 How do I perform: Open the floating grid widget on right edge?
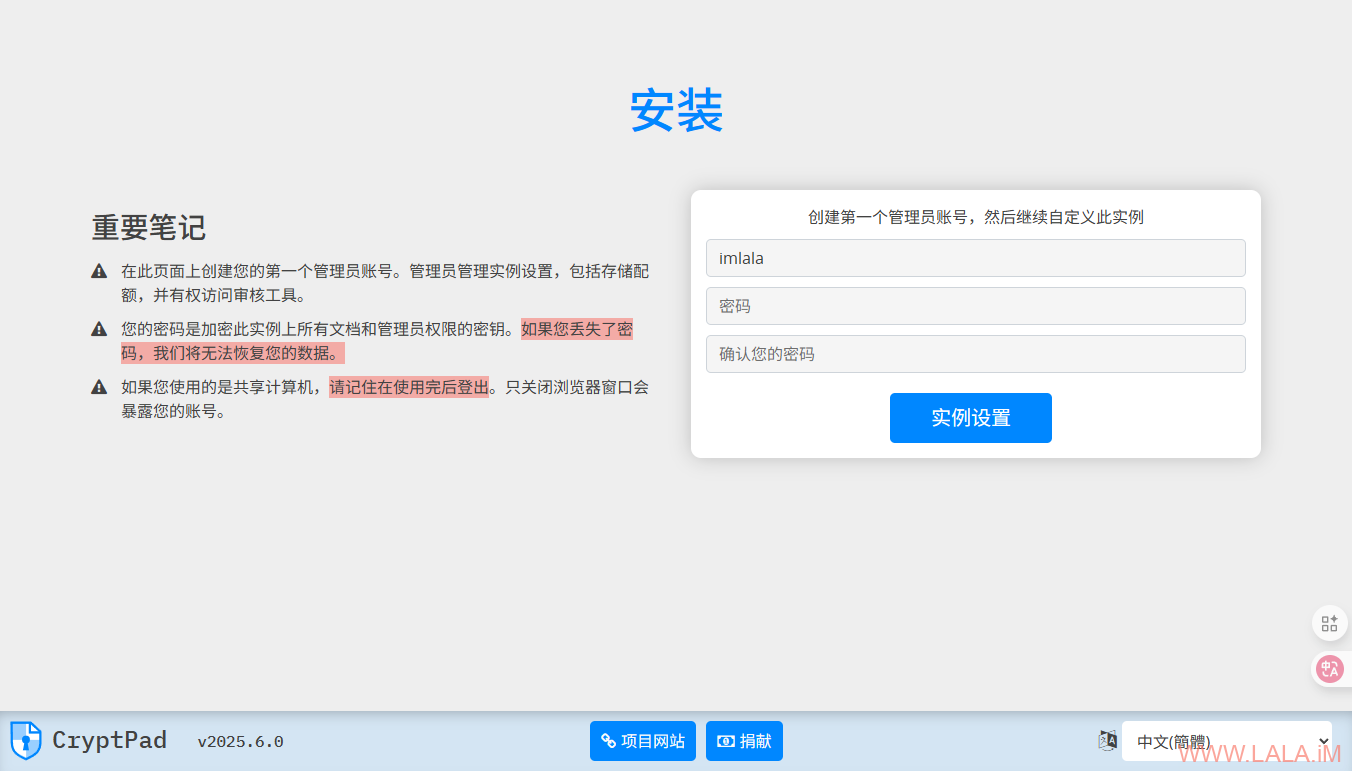pos(1330,624)
